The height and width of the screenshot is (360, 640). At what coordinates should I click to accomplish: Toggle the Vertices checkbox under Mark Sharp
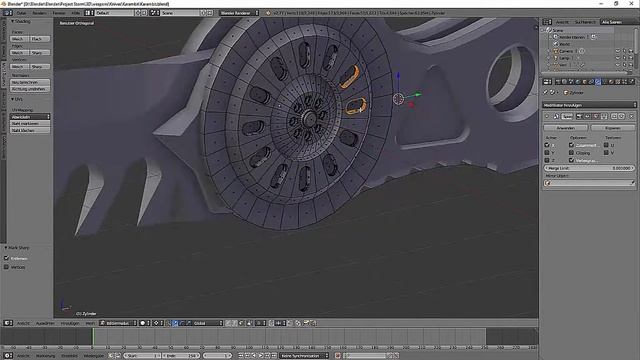(7, 267)
